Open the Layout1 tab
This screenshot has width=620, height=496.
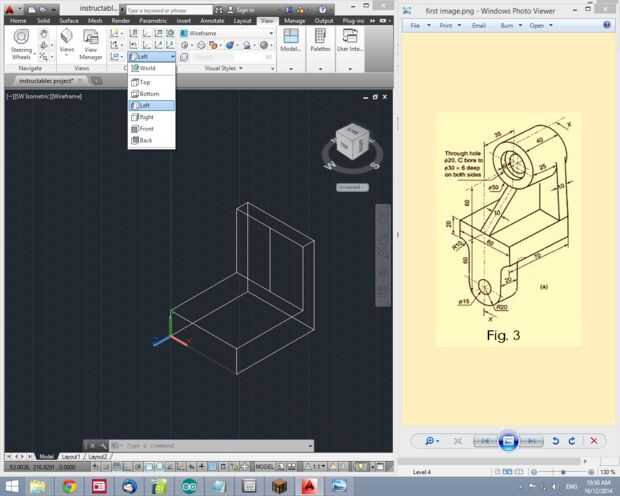pos(71,456)
